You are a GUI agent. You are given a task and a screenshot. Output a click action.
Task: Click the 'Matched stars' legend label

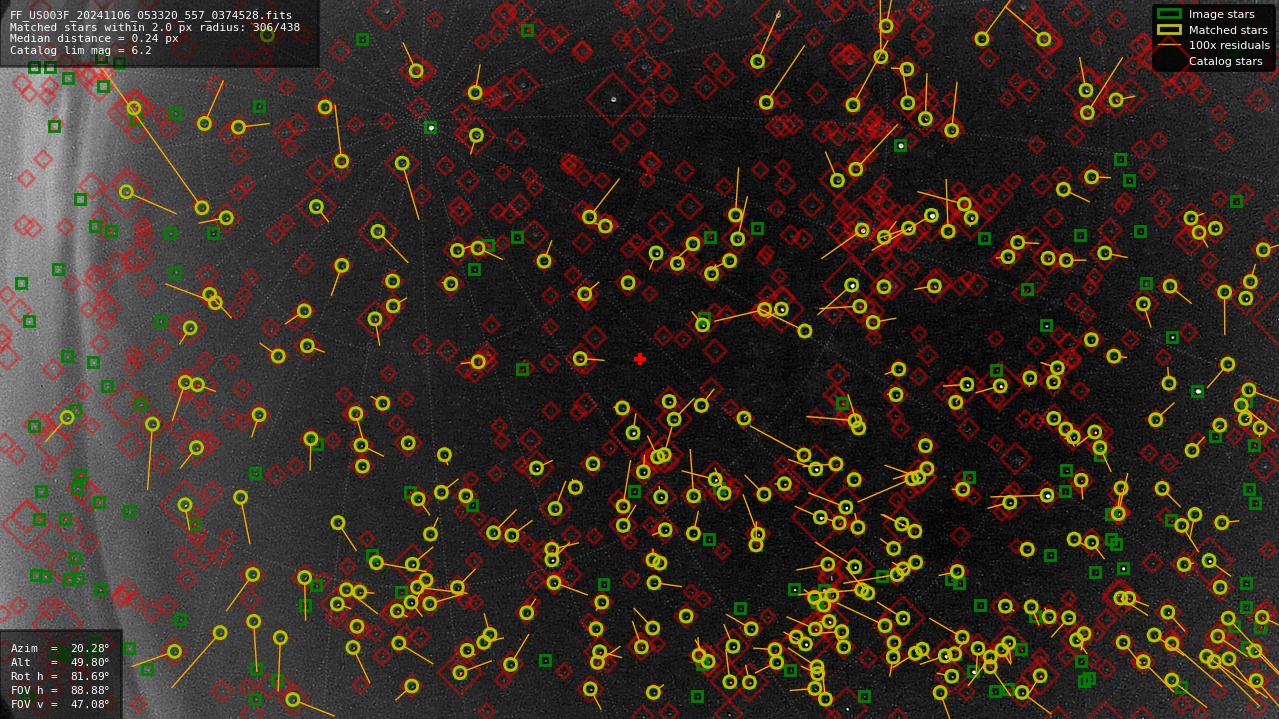pyautogui.click(x=1228, y=30)
